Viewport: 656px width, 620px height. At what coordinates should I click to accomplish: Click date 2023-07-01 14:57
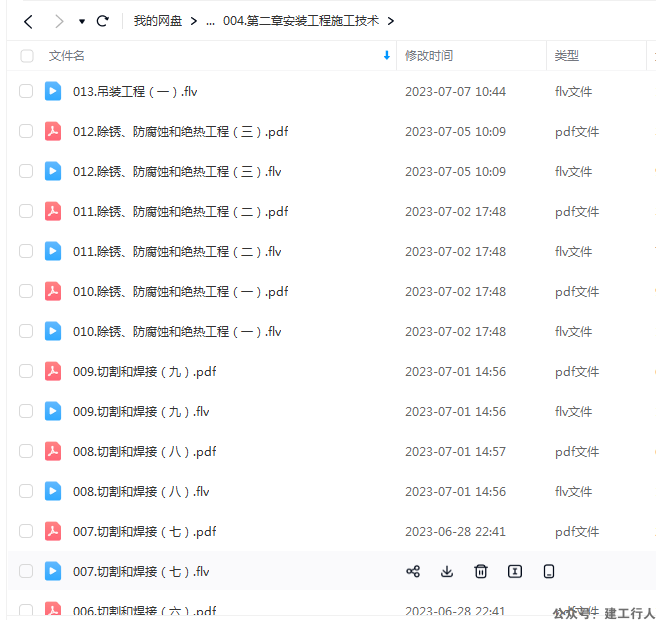(x=455, y=452)
